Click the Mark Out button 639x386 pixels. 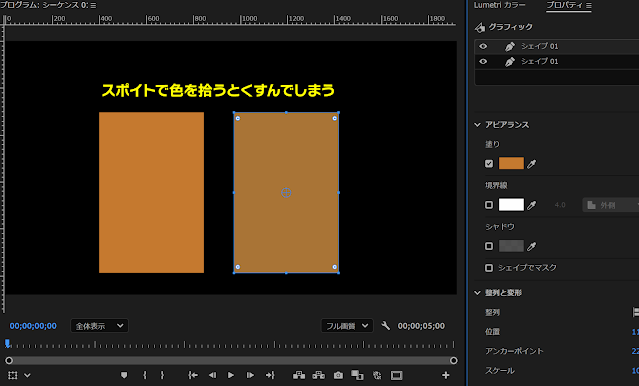pyautogui.click(x=162, y=375)
